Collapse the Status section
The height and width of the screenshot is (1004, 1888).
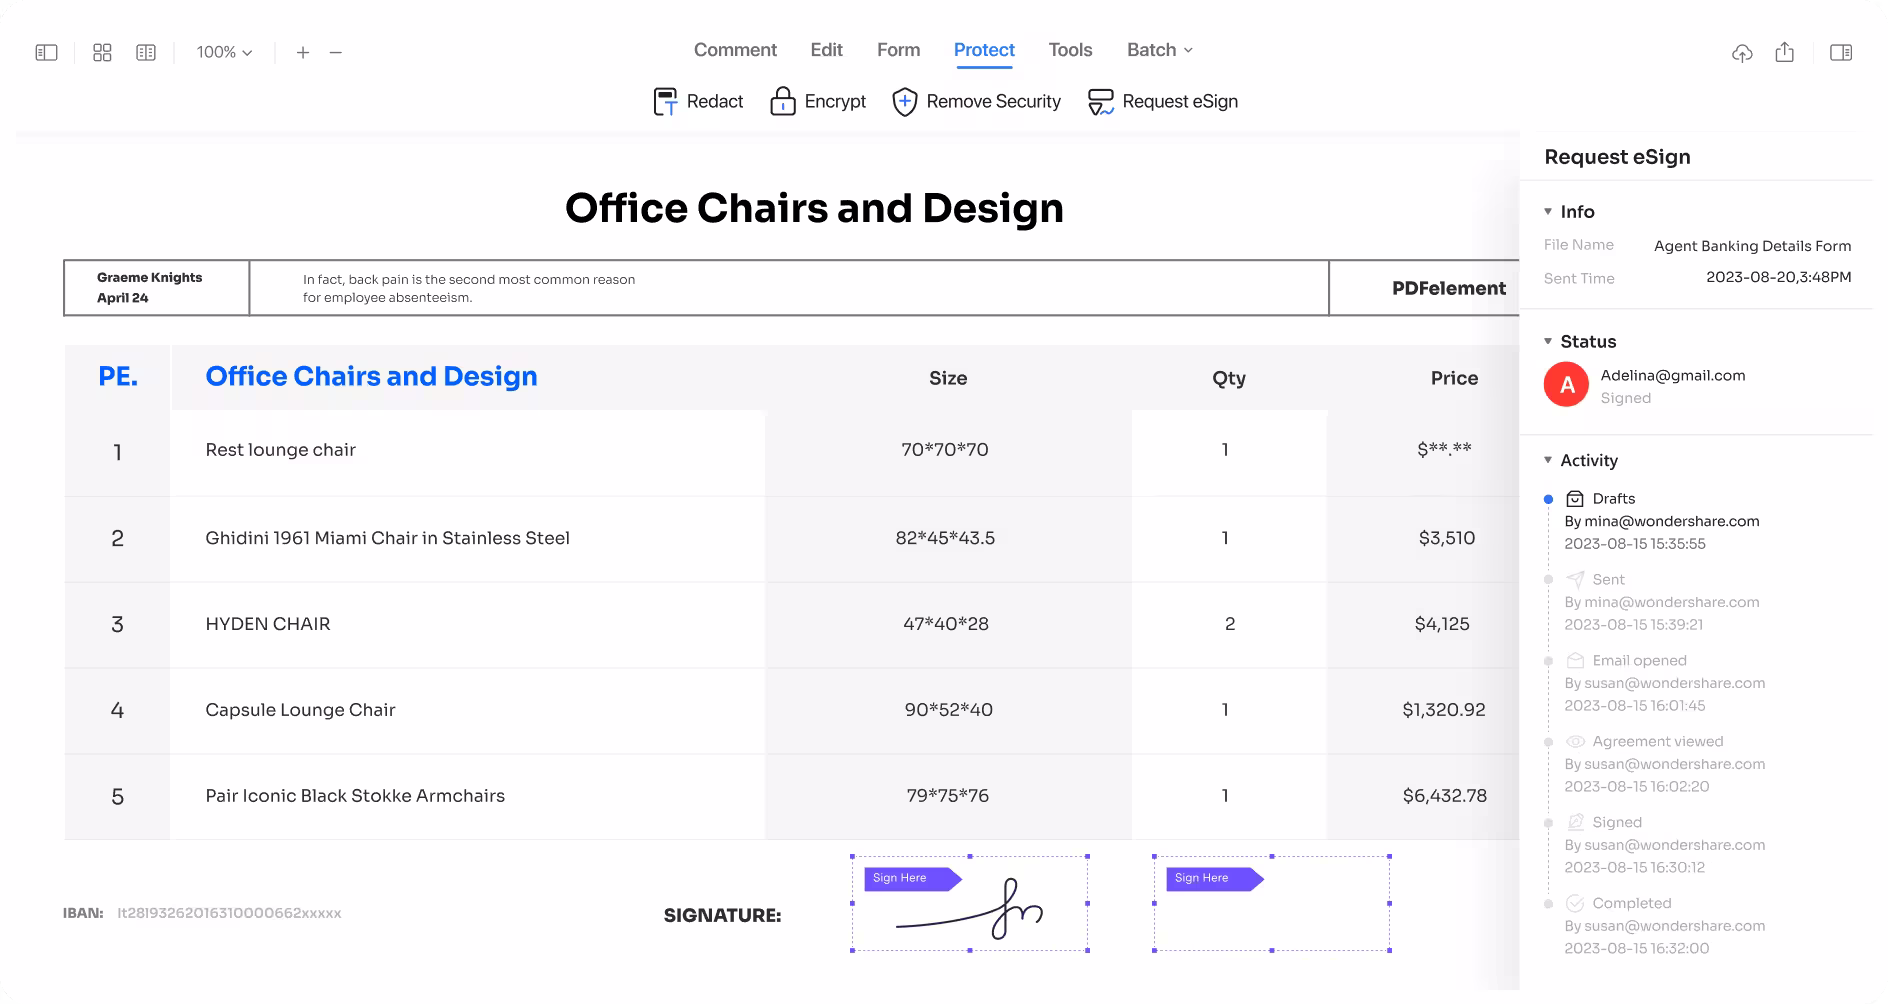tap(1548, 341)
